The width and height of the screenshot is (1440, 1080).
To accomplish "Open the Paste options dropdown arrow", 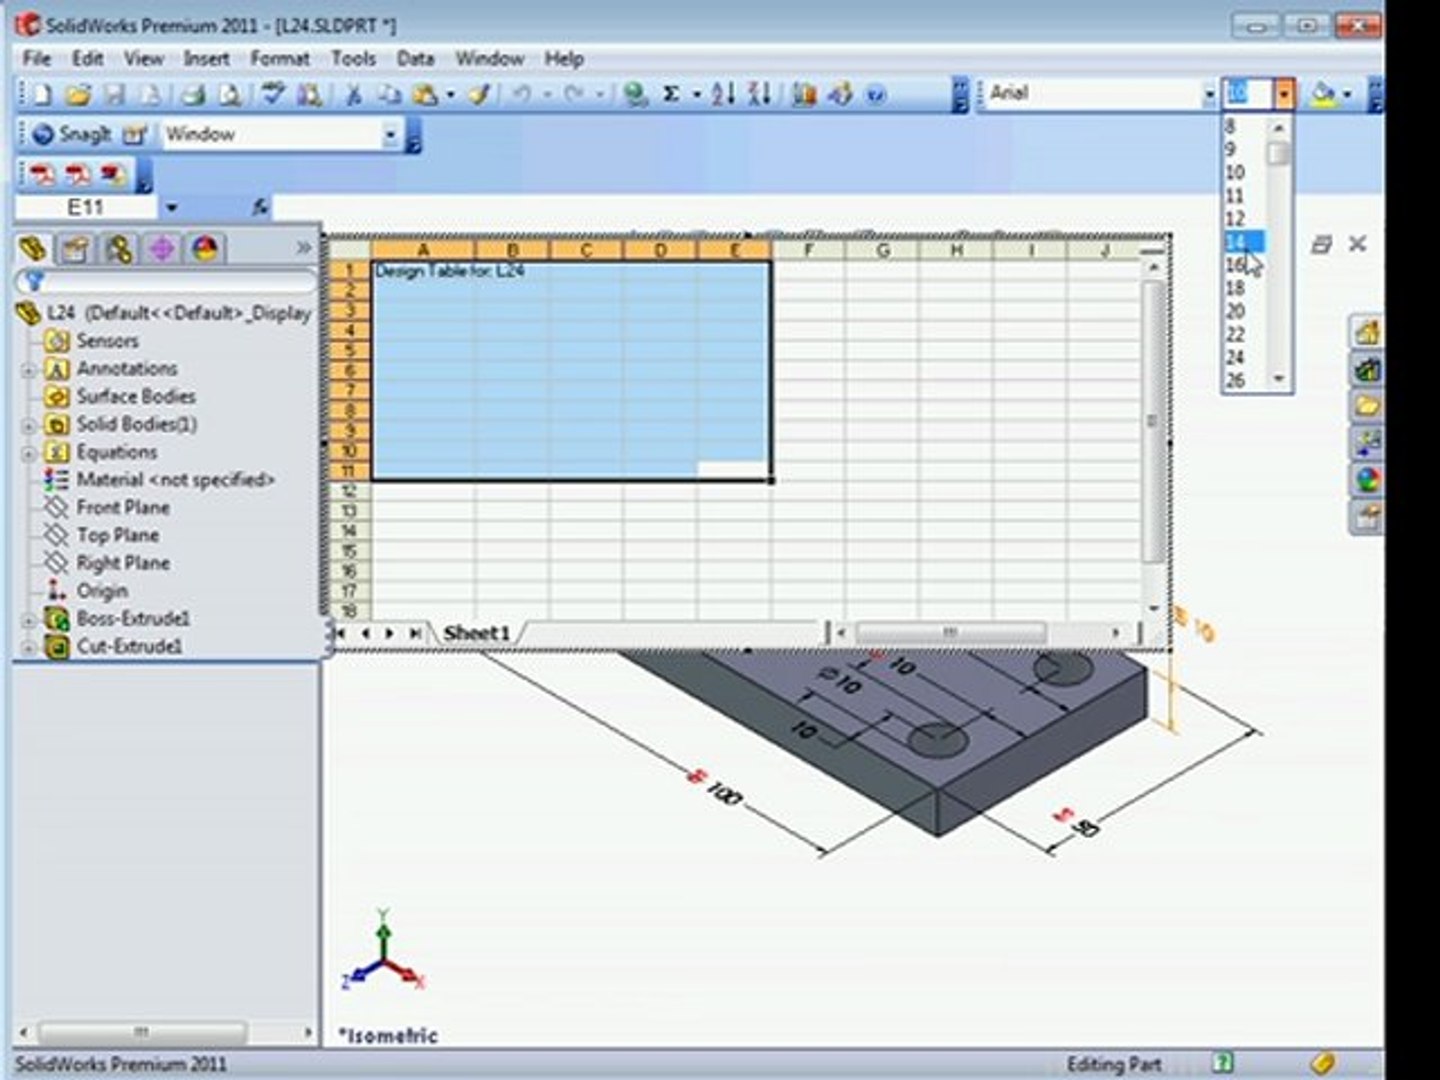I will click(450, 95).
